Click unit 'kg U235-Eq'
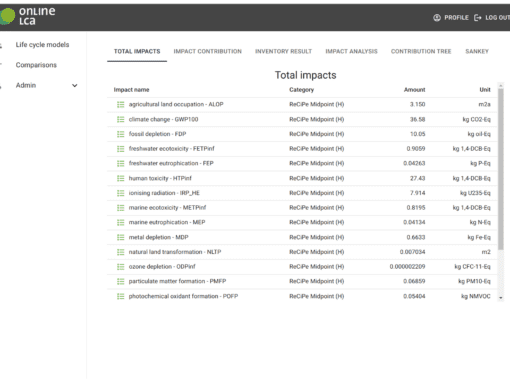Image resolution: width=510 pixels, height=382 pixels. (475, 193)
